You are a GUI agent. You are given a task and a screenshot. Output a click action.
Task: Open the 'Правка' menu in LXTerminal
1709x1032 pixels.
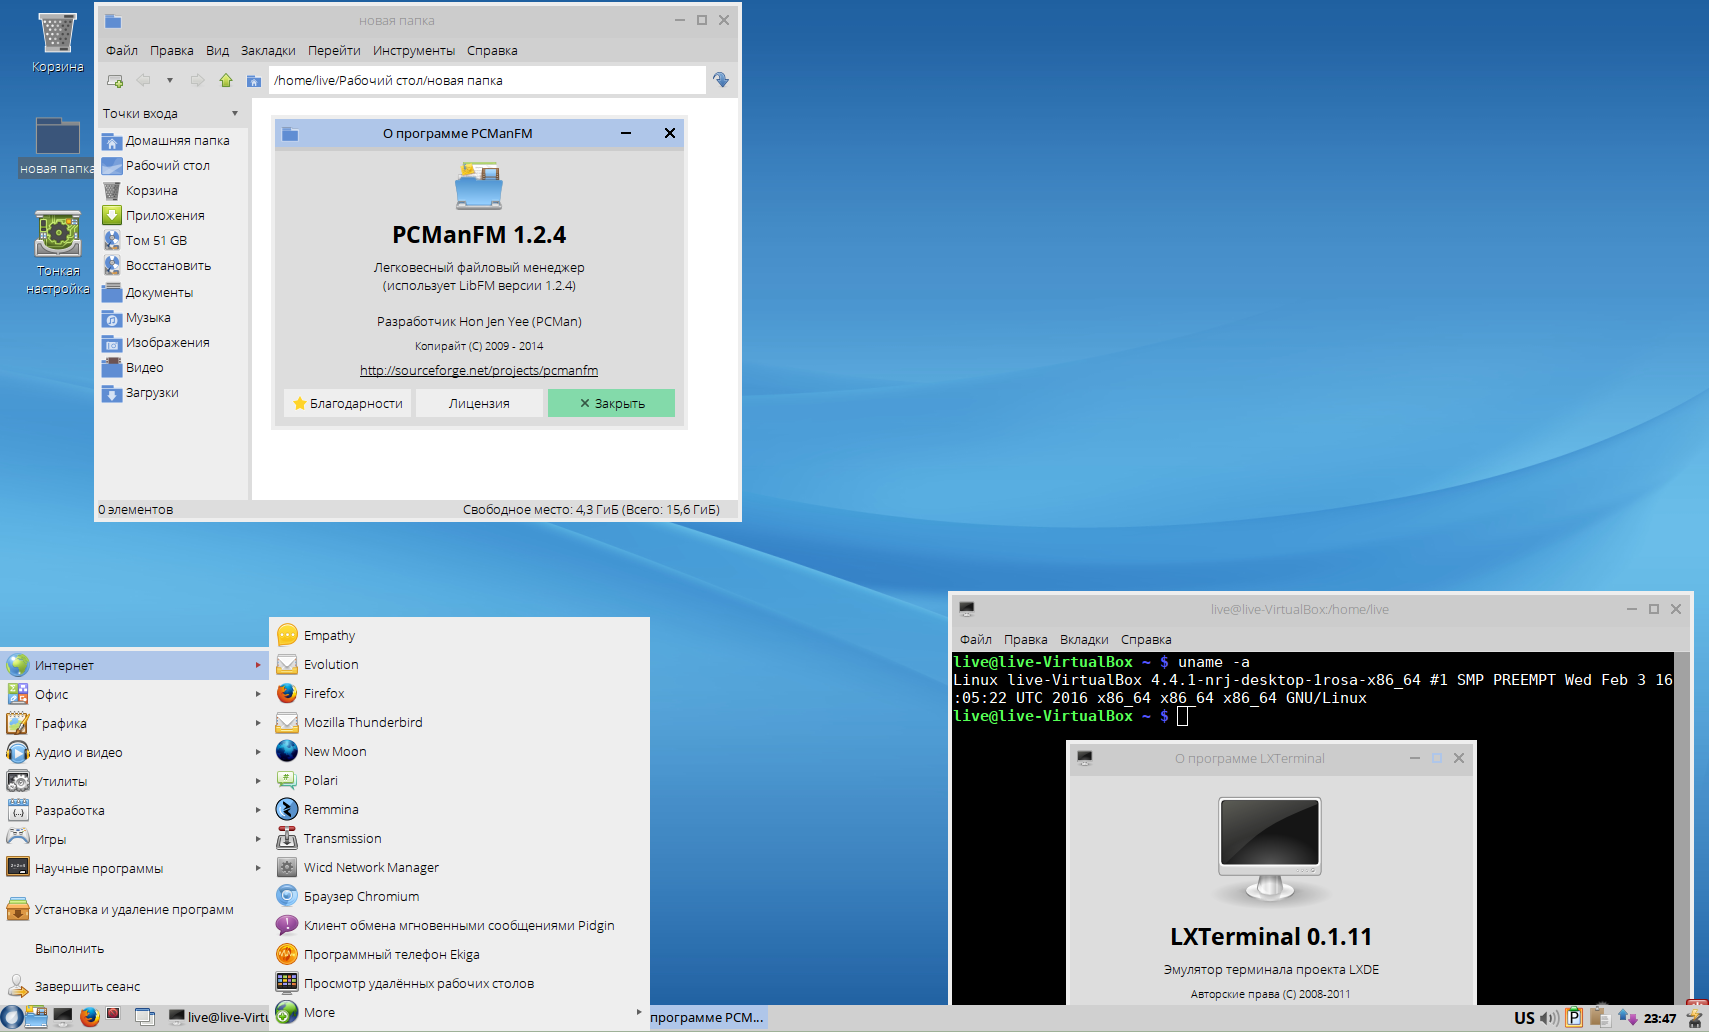(x=1026, y=640)
